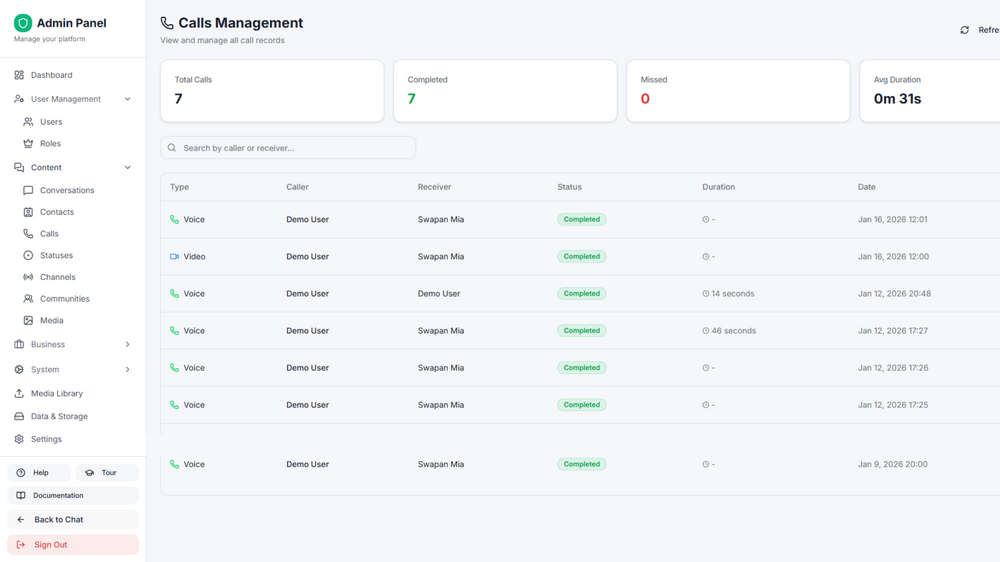Screen dimensions: 1000x562
Task: Open the Documentation link
Action: tap(73, 495)
